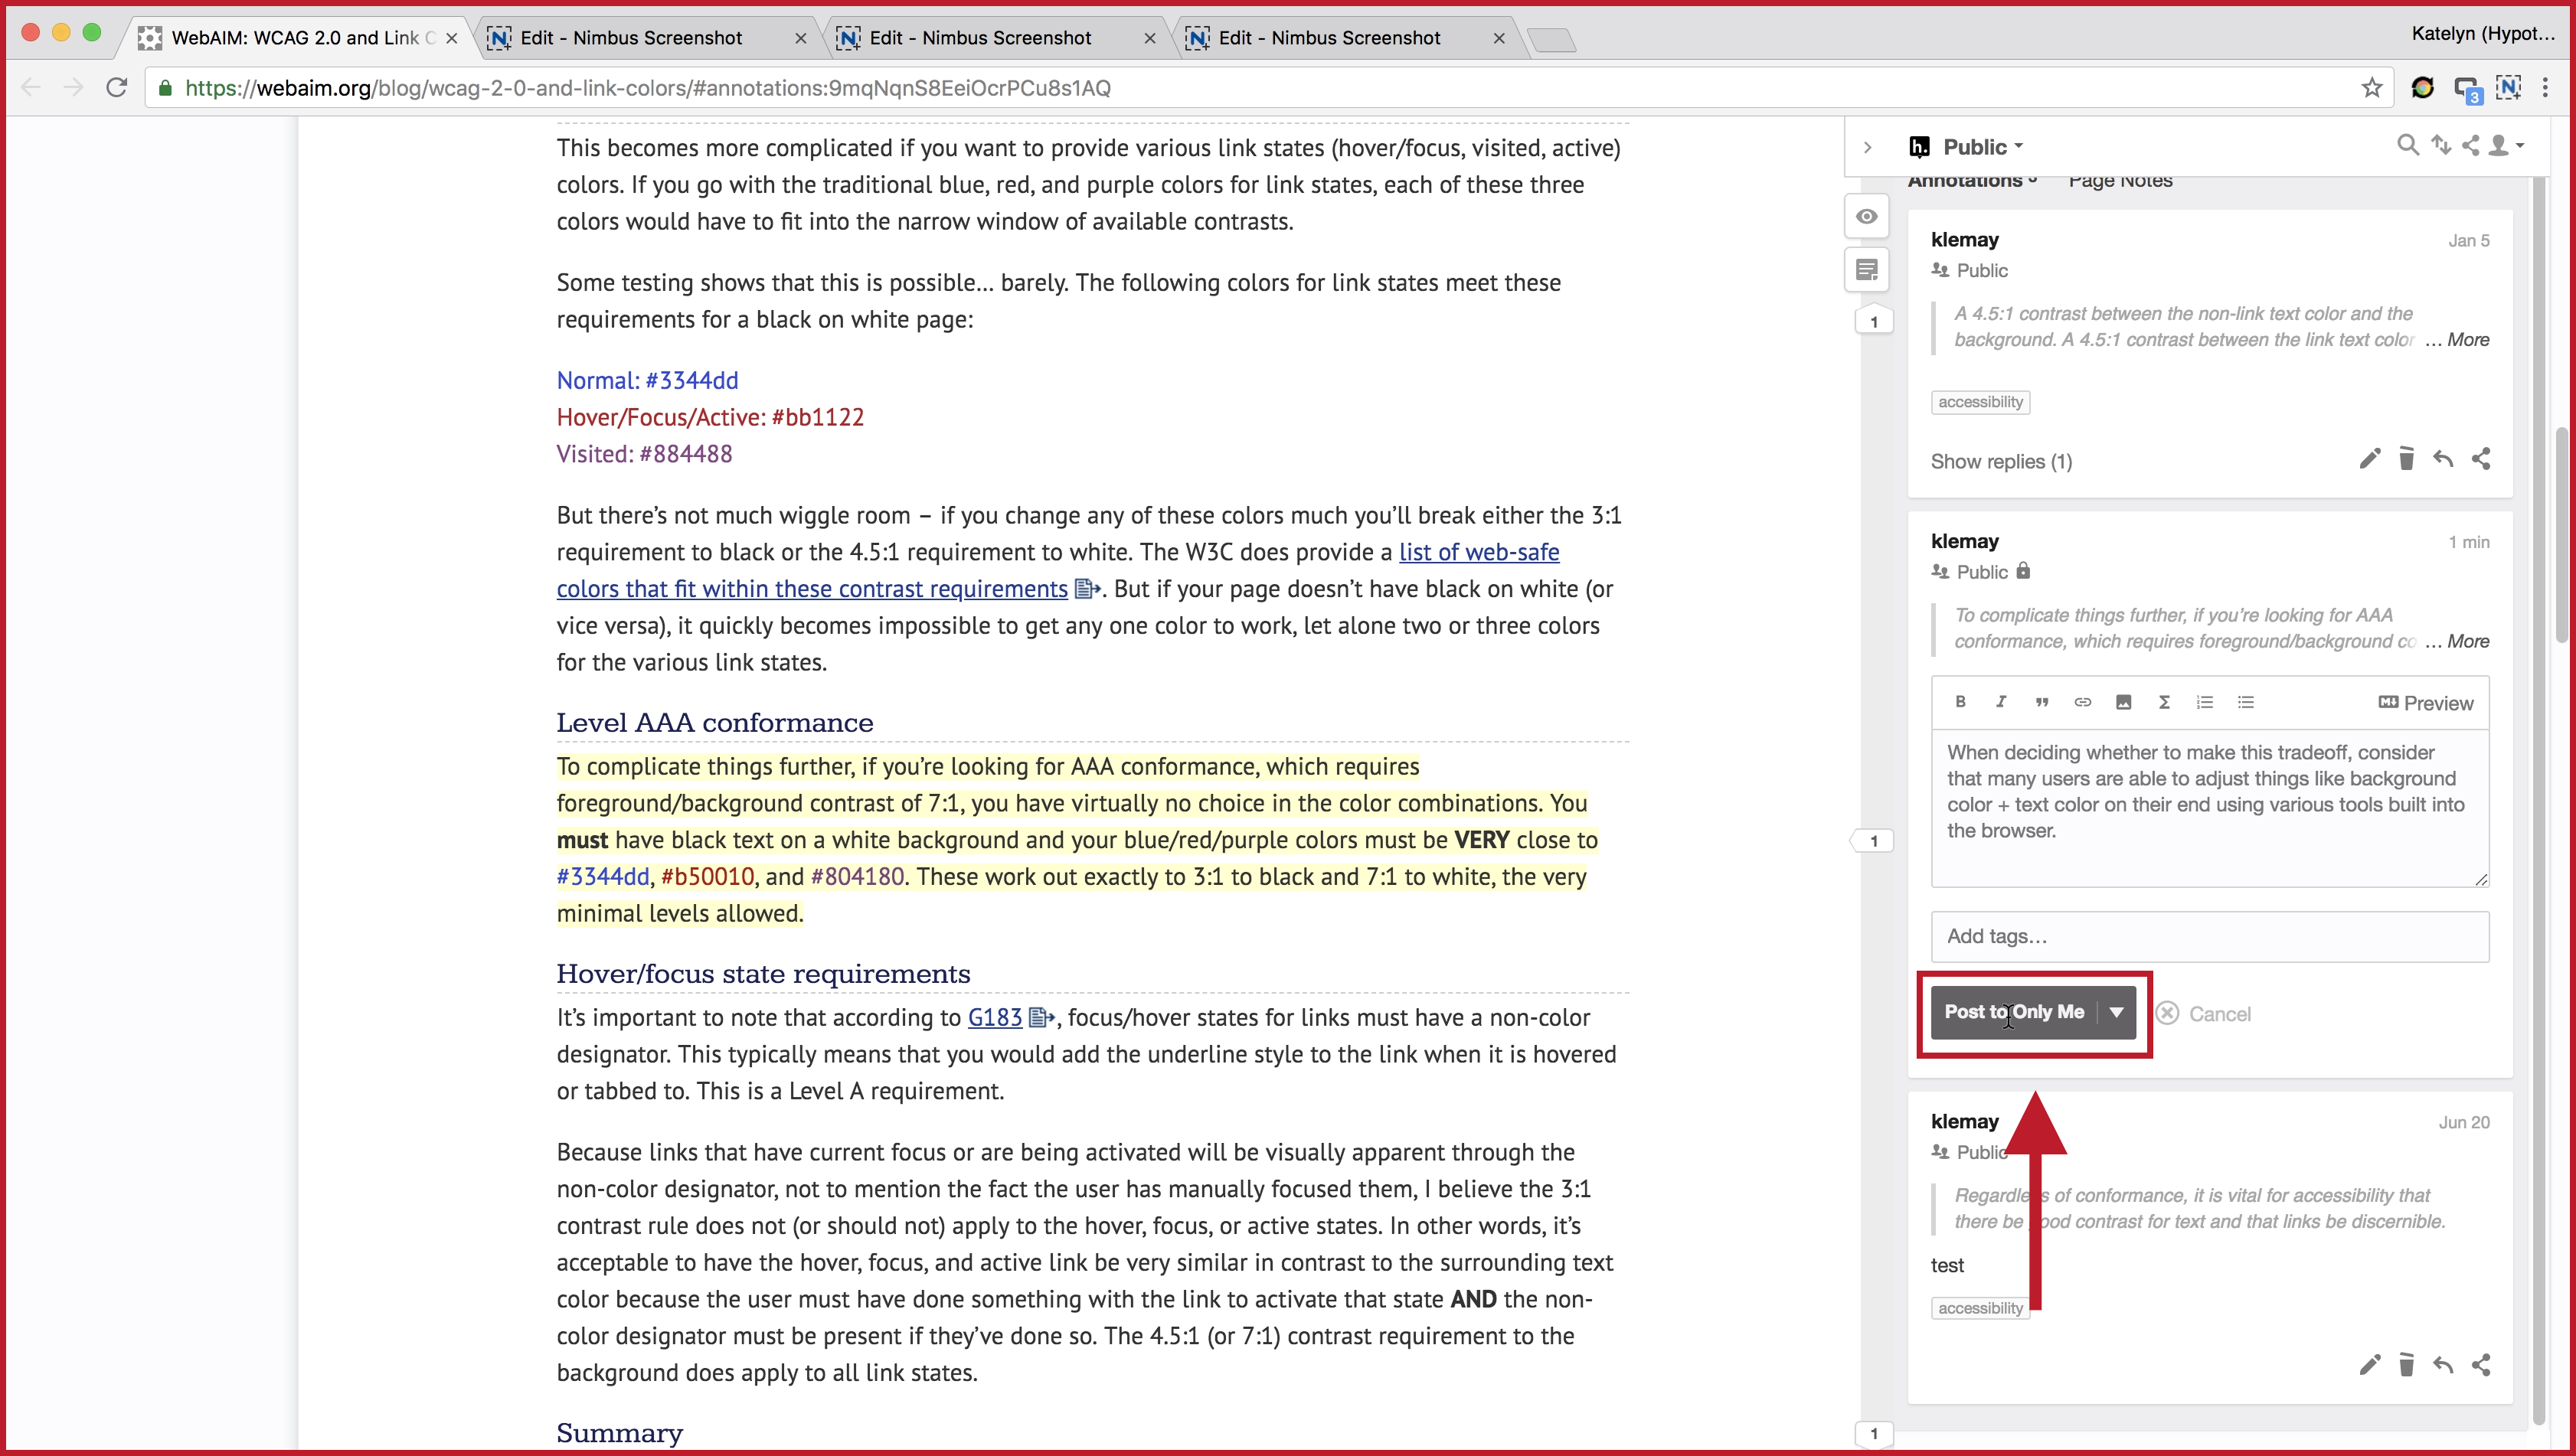Screen dimensions: 2576x1456
Task: Reply to the Jan 5 klemay annotation
Action: pos(2443,459)
